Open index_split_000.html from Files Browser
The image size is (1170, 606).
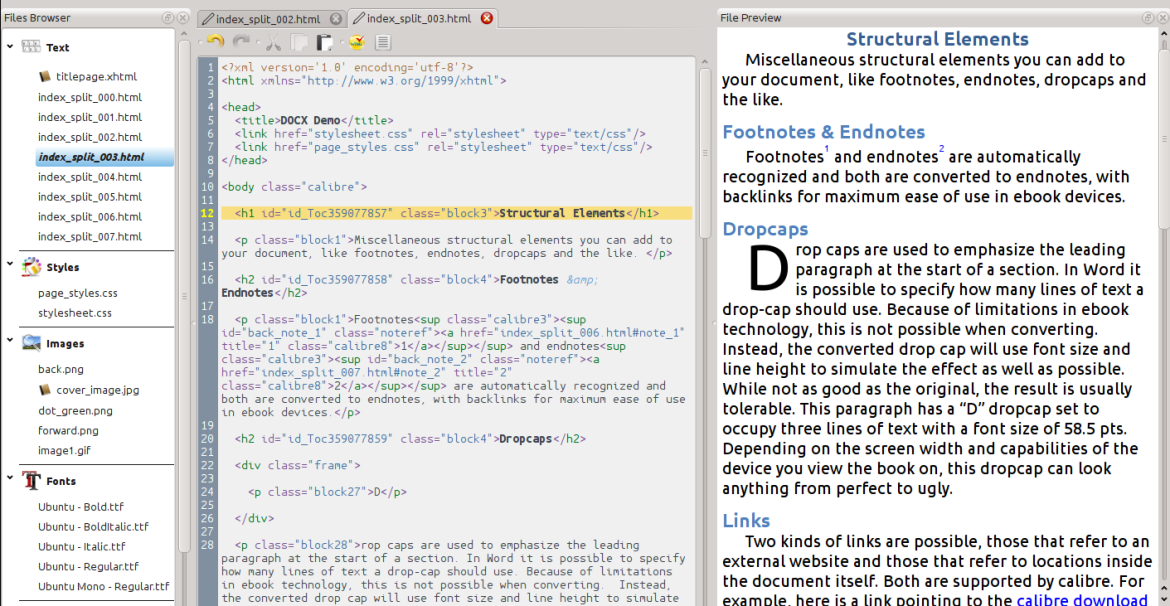pos(90,97)
